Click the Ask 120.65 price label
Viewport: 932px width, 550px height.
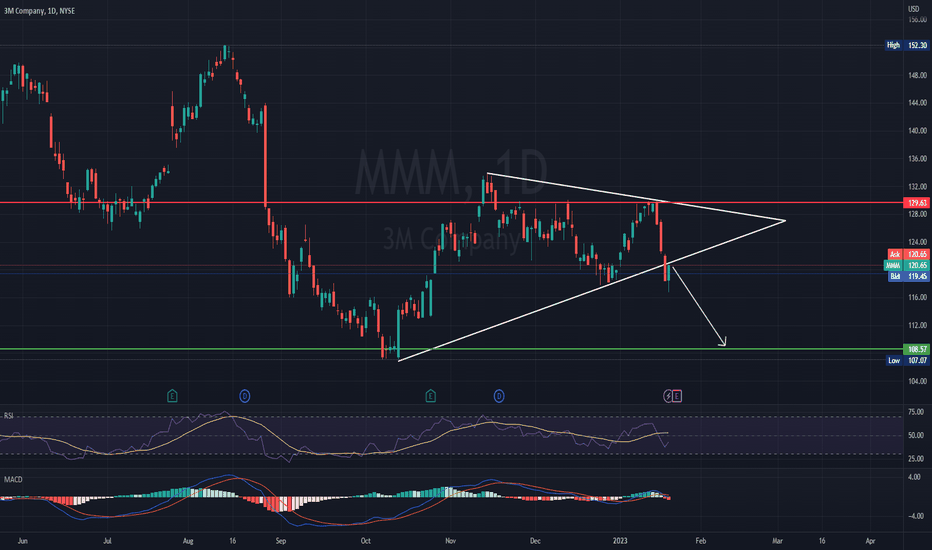click(x=908, y=254)
